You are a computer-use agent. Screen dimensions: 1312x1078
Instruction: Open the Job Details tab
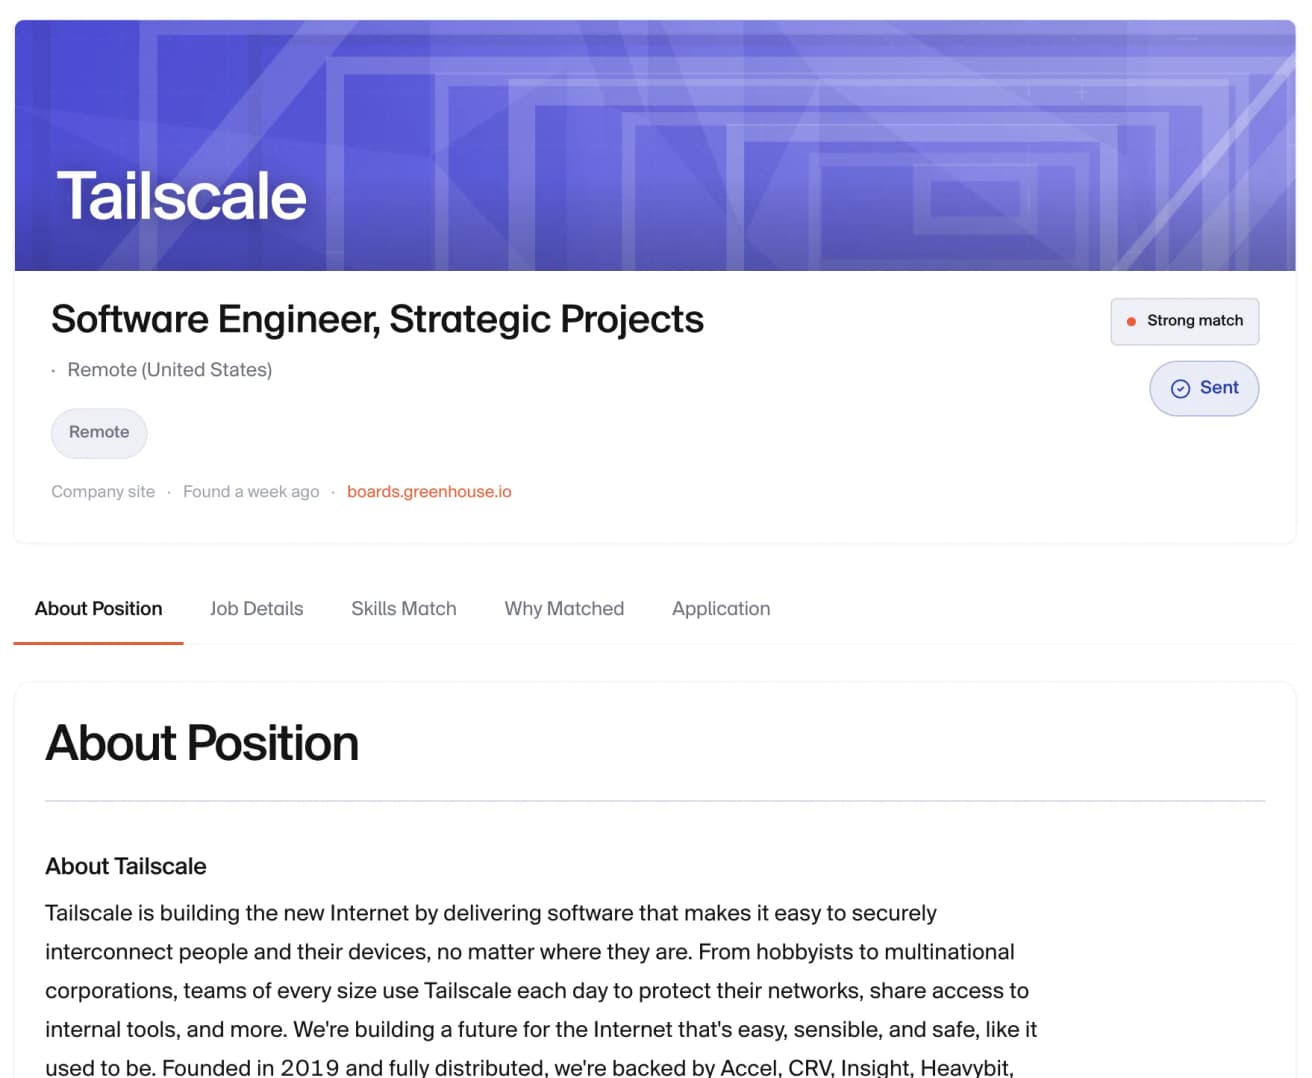pos(256,609)
